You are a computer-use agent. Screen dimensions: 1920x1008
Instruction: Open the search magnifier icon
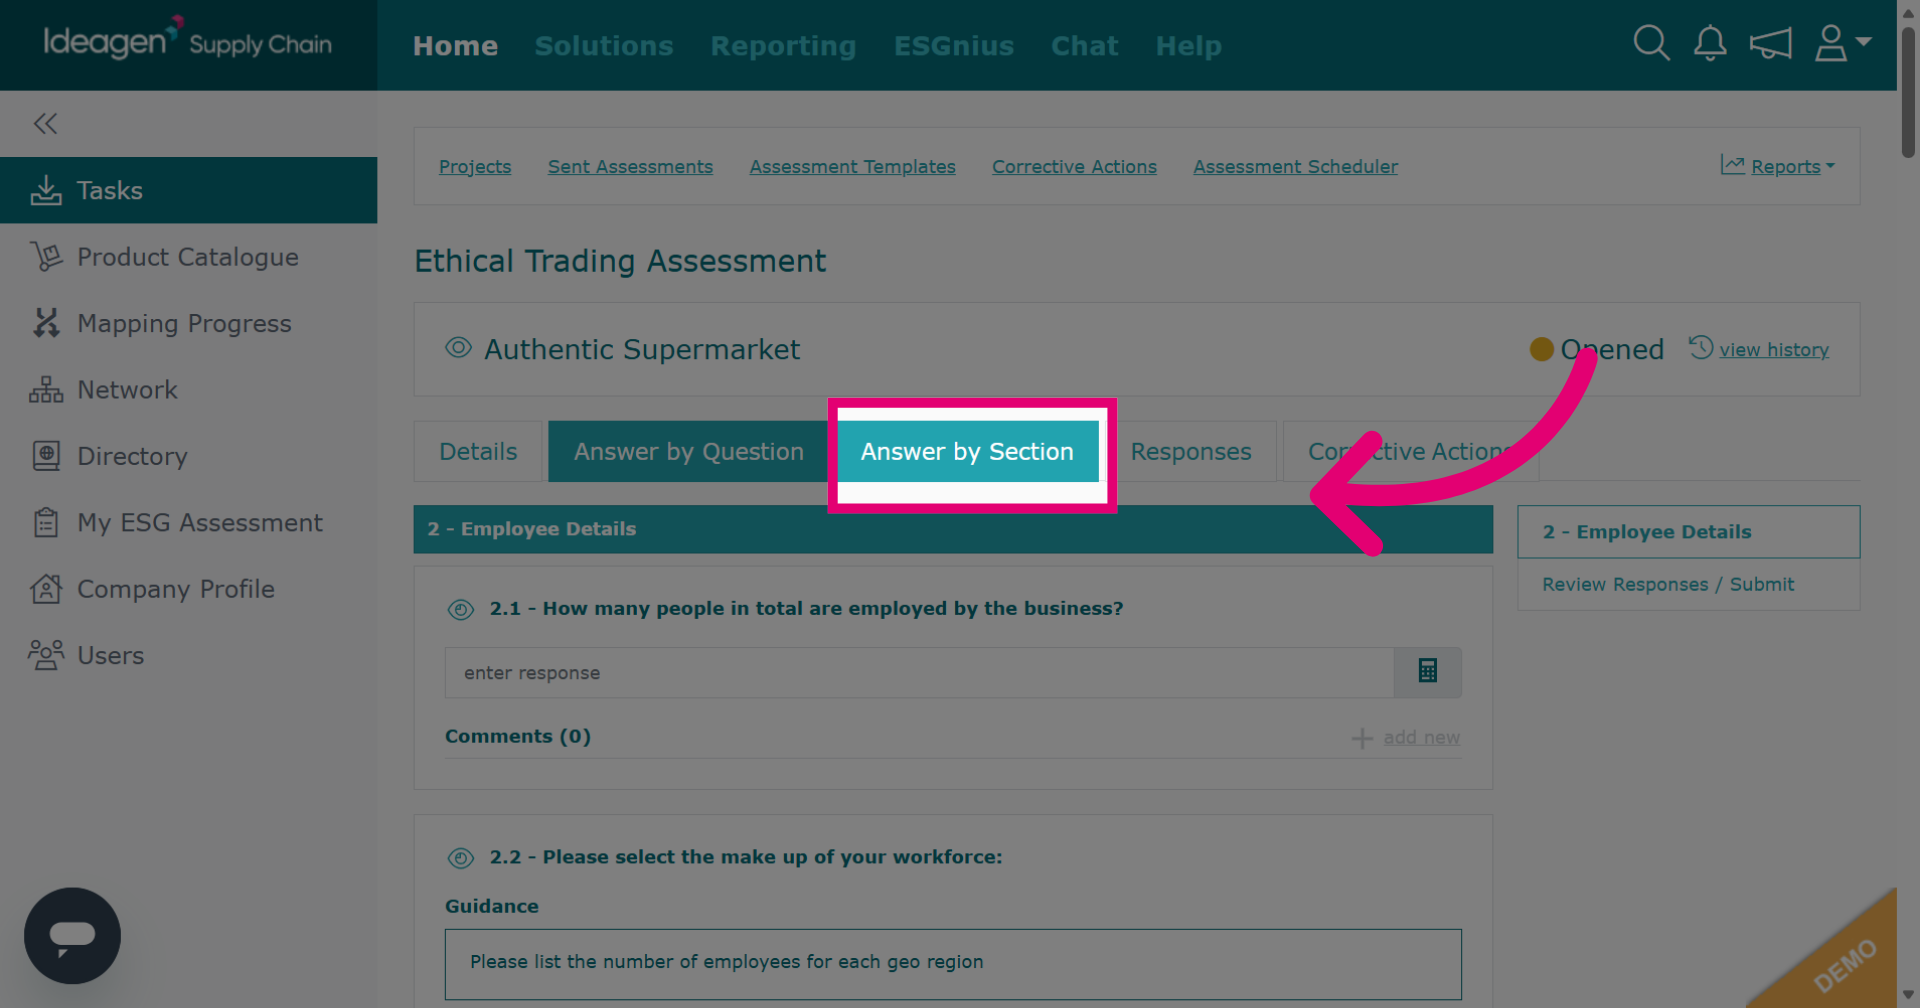(x=1651, y=43)
